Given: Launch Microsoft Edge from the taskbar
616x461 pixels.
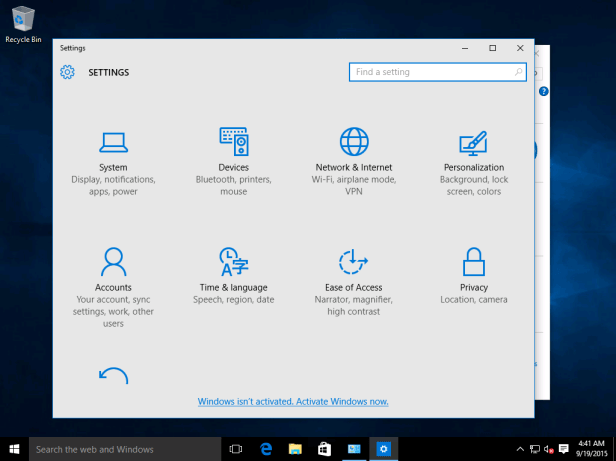Looking at the screenshot, I should pos(266,449).
